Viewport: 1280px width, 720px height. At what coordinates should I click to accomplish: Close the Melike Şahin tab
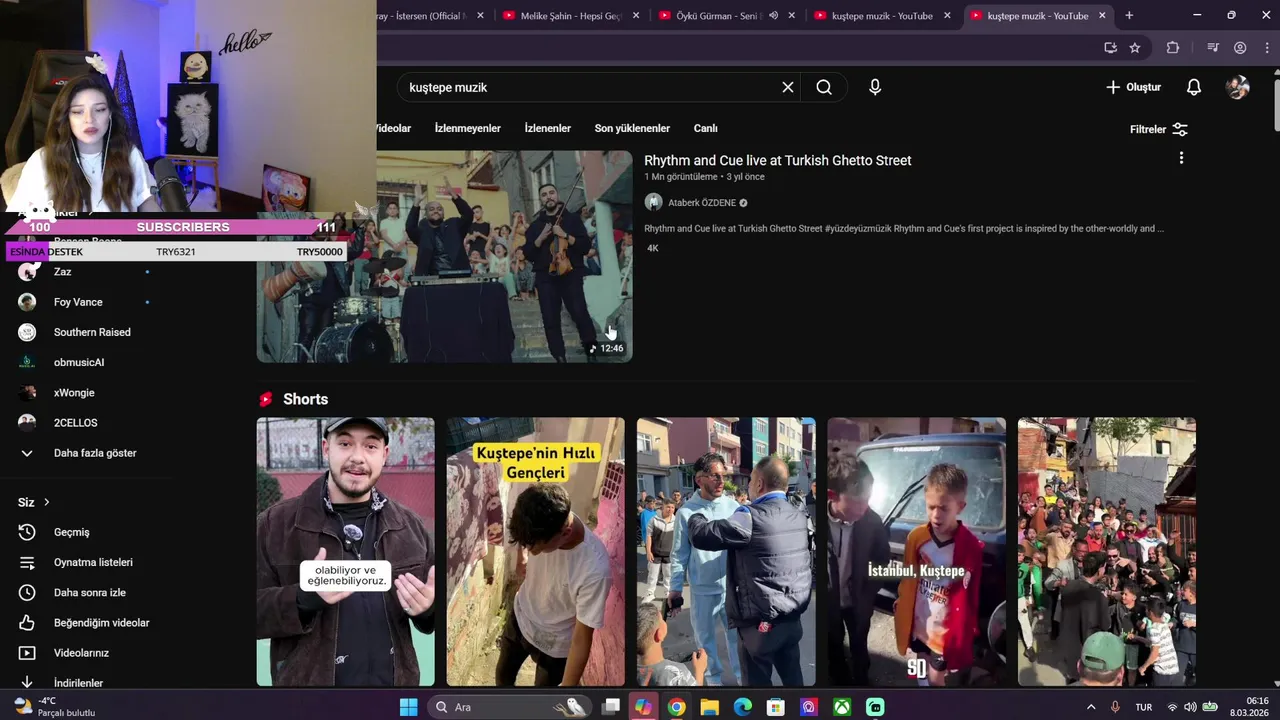click(636, 16)
